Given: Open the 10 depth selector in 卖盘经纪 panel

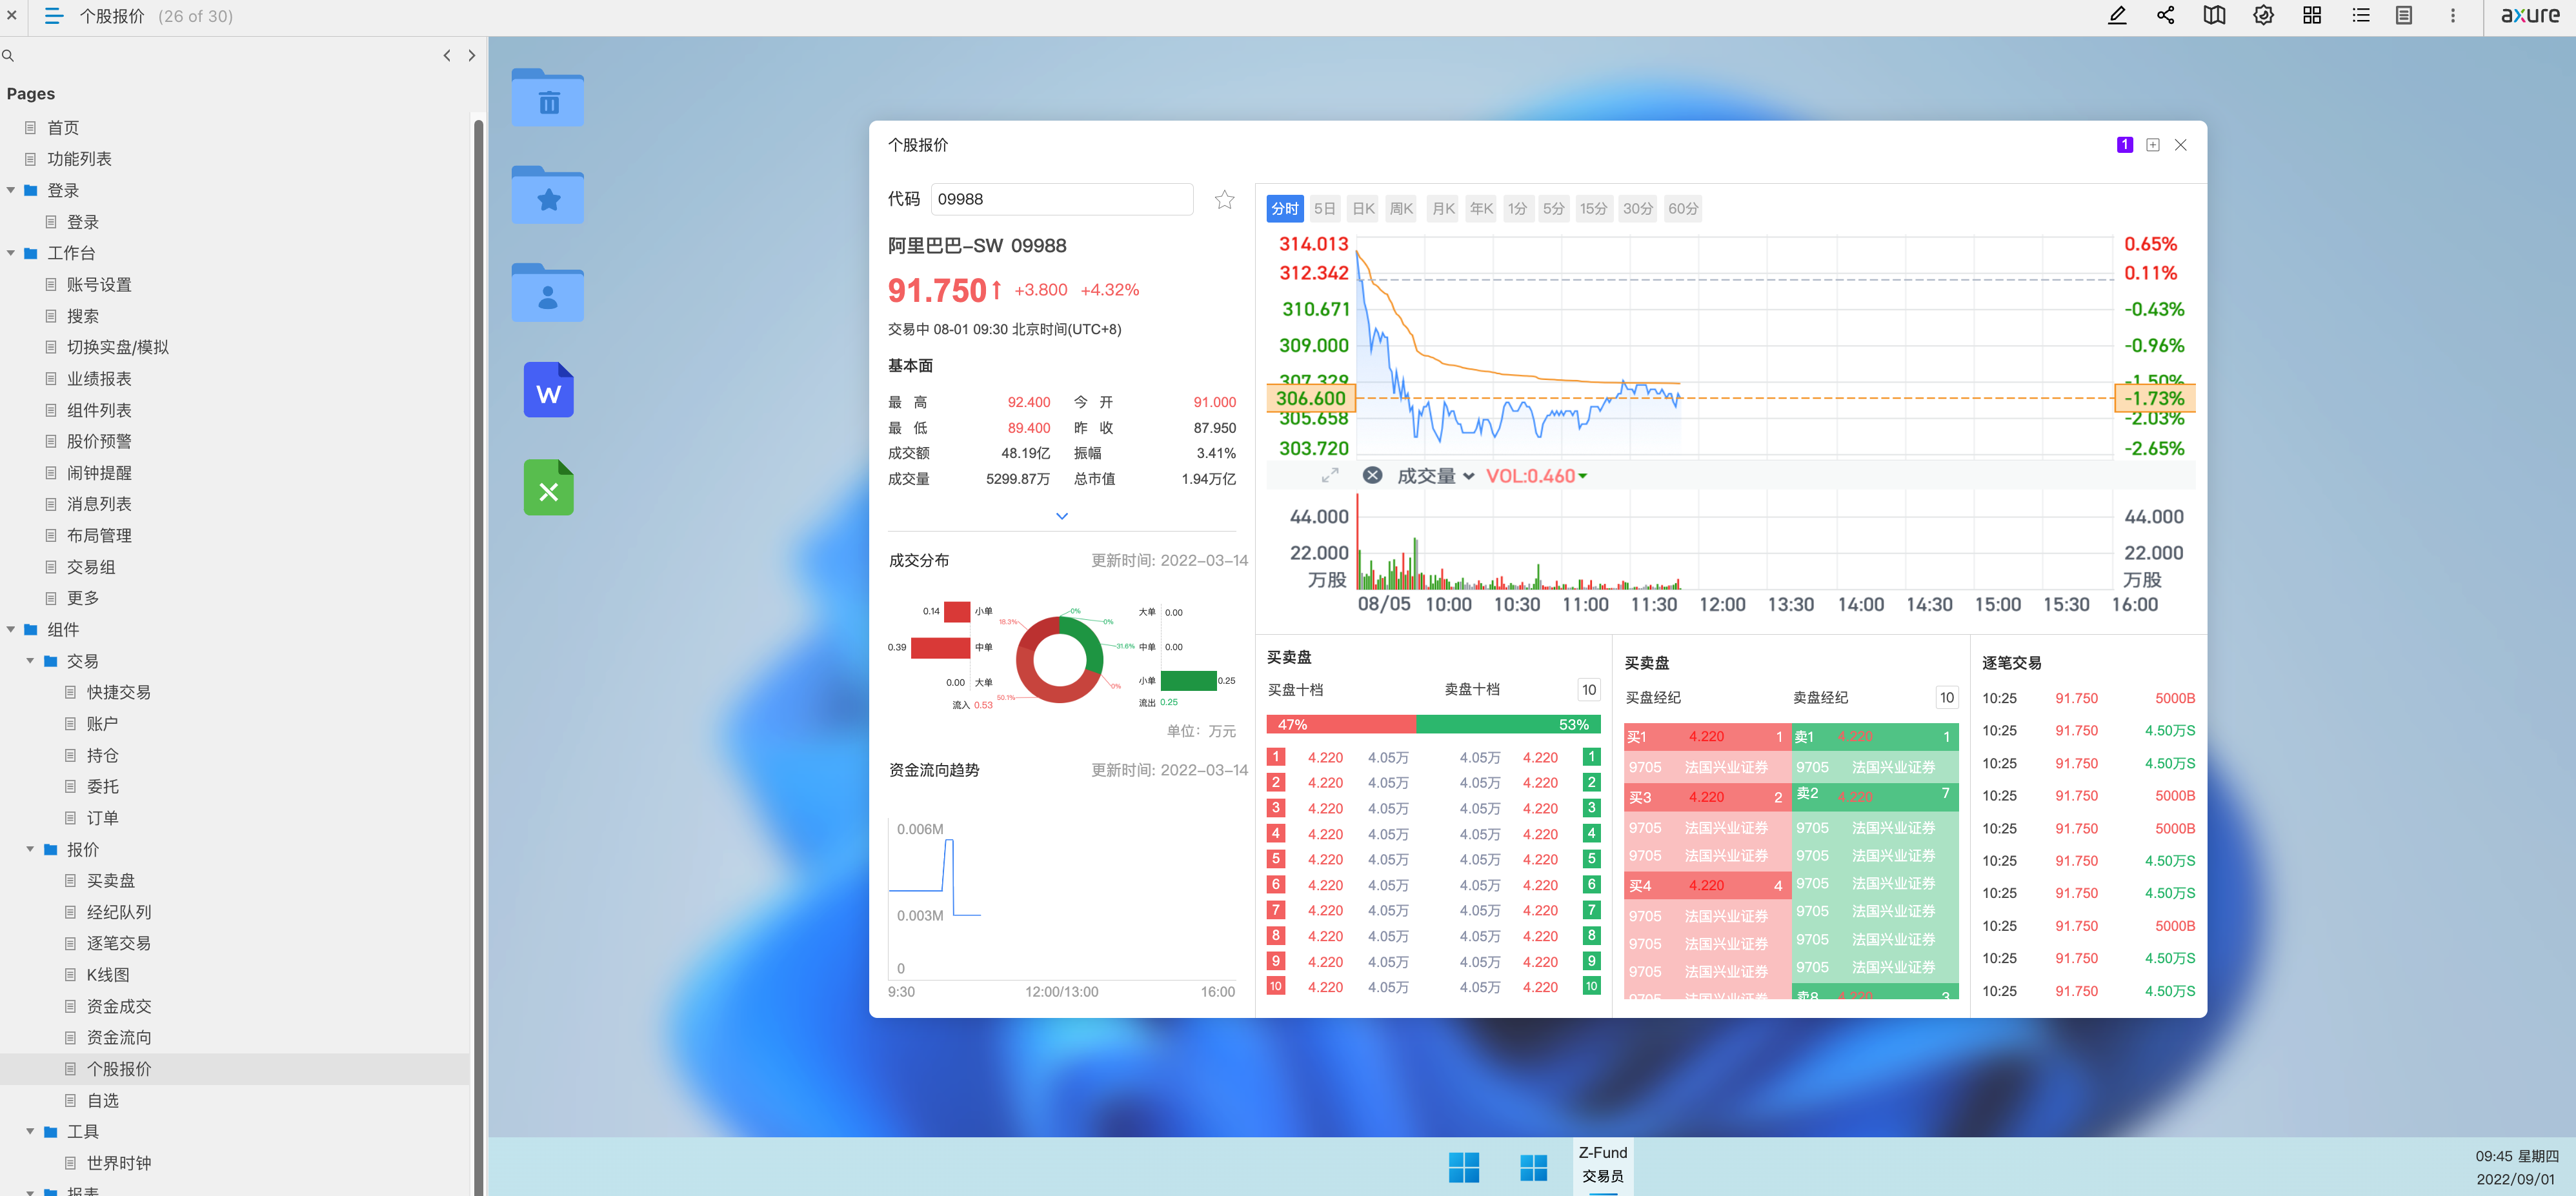Looking at the screenshot, I should (1946, 698).
